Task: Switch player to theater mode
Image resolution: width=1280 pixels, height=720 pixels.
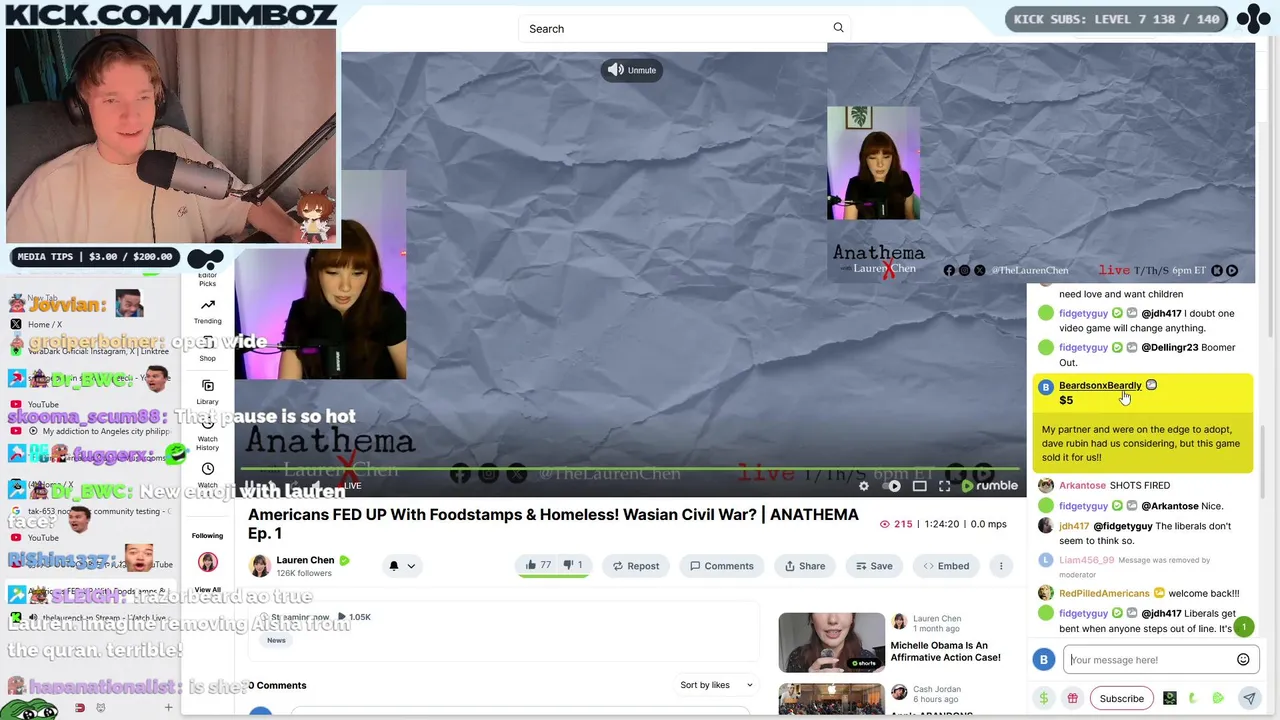Action: 919,486
